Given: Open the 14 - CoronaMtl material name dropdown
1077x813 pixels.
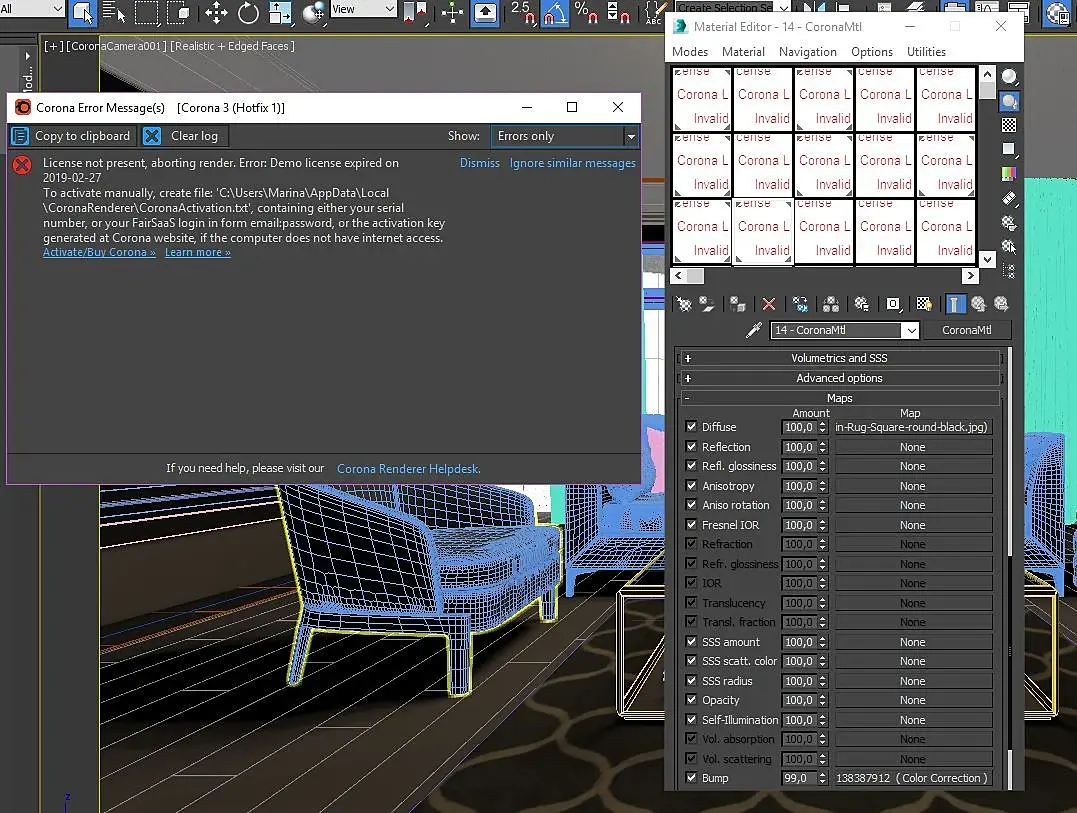Looking at the screenshot, I should [910, 330].
